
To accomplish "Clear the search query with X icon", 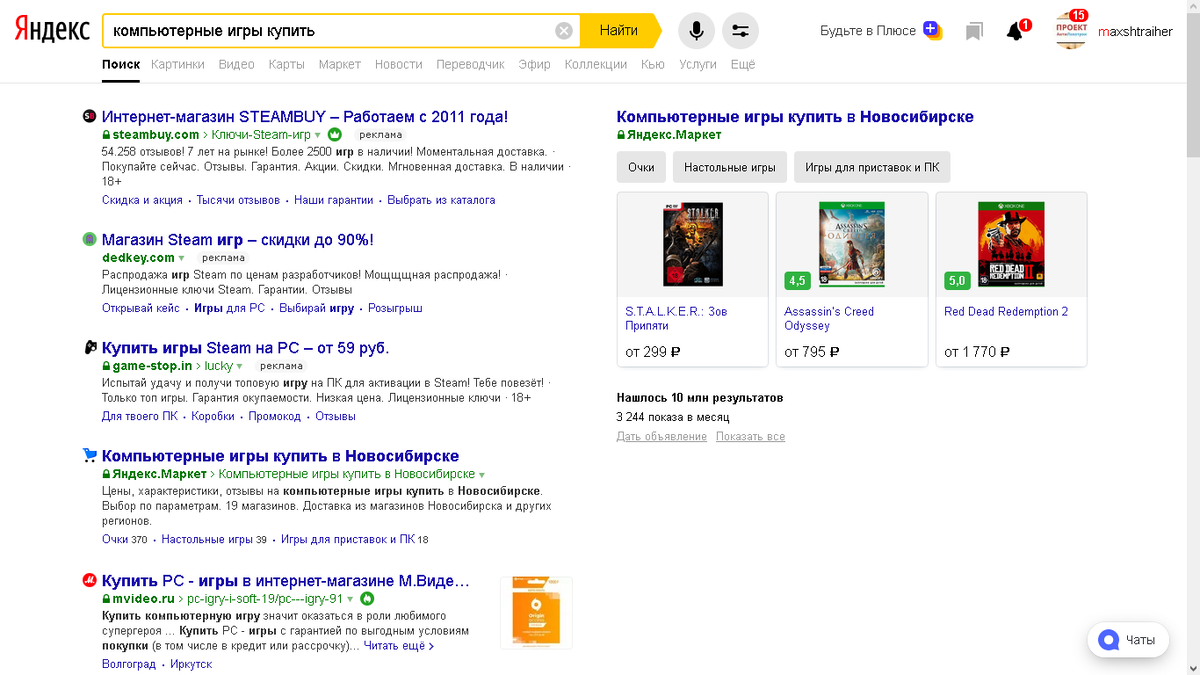I will pos(564,31).
